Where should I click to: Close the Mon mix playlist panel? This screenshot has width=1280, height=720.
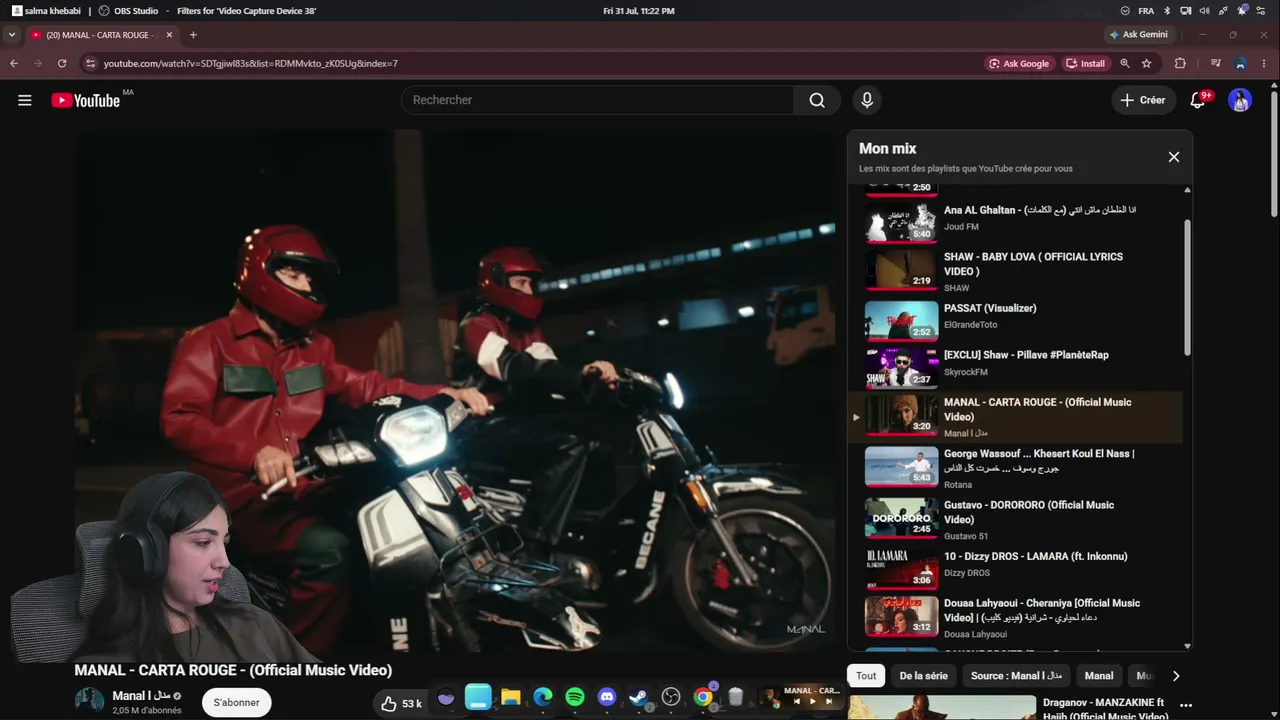pyautogui.click(x=1174, y=157)
